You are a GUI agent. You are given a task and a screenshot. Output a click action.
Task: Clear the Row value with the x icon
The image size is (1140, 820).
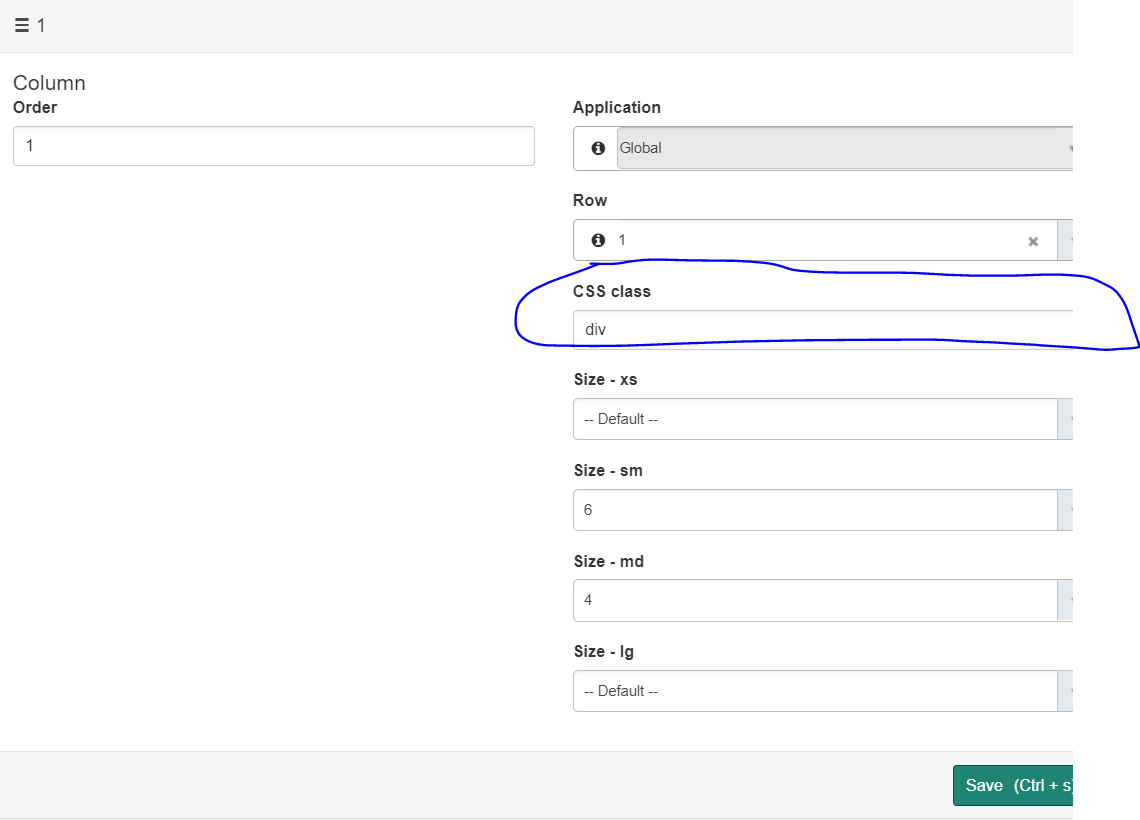point(1032,241)
